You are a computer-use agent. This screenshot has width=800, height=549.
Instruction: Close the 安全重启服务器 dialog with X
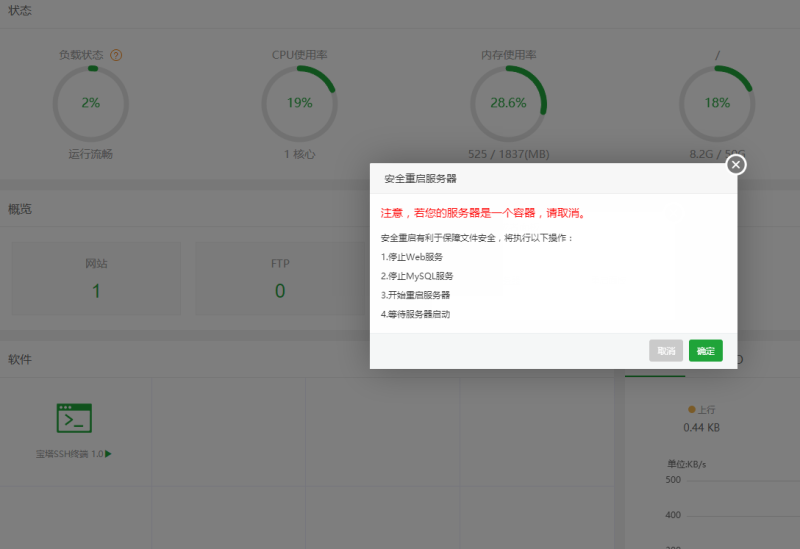(736, 165)
